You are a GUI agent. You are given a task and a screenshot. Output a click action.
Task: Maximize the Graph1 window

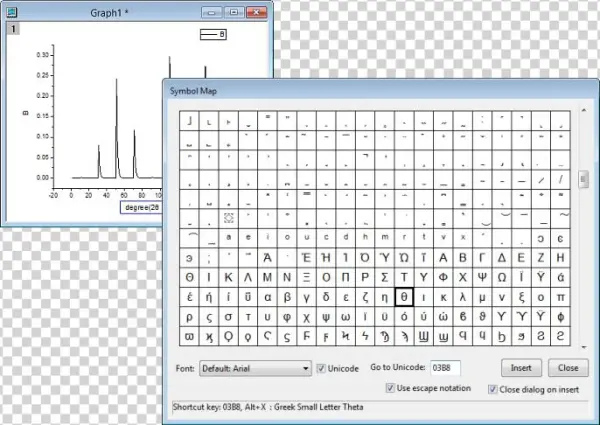234,12
